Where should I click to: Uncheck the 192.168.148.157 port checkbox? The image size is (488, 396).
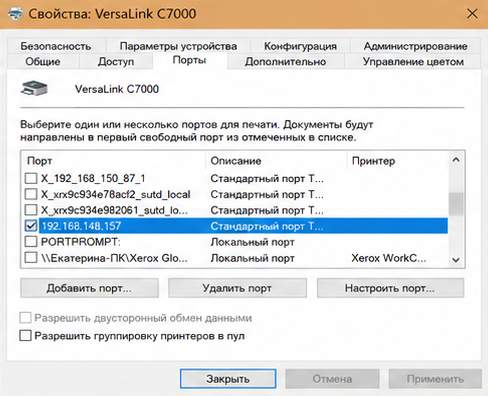31,226
